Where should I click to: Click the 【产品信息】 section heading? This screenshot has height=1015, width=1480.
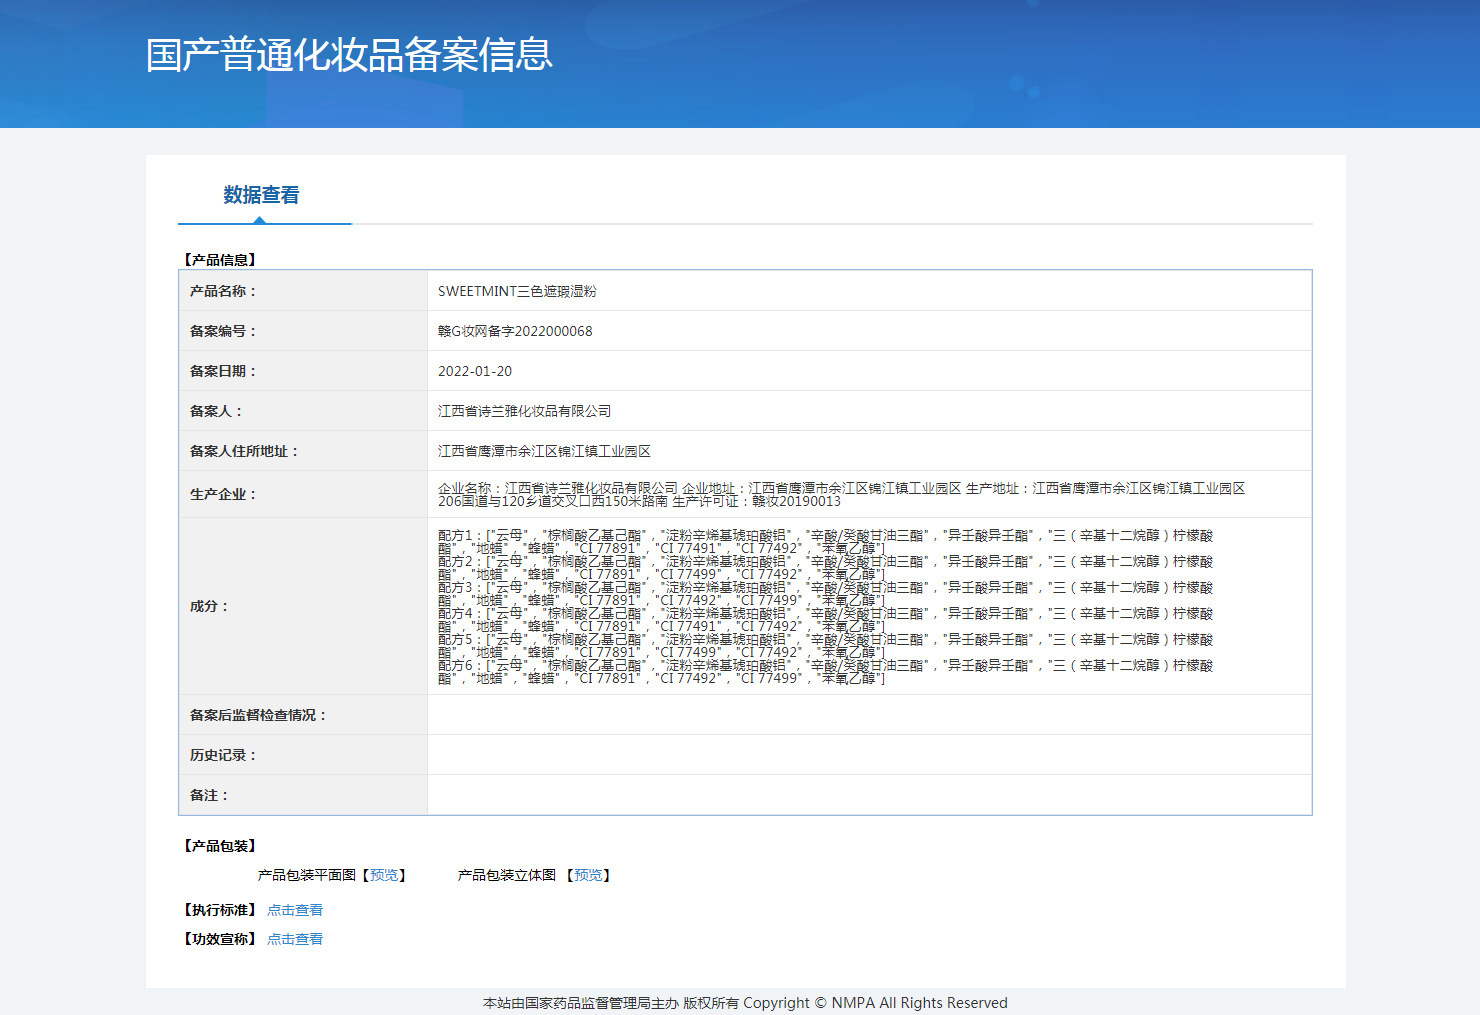tap(220, 260)
